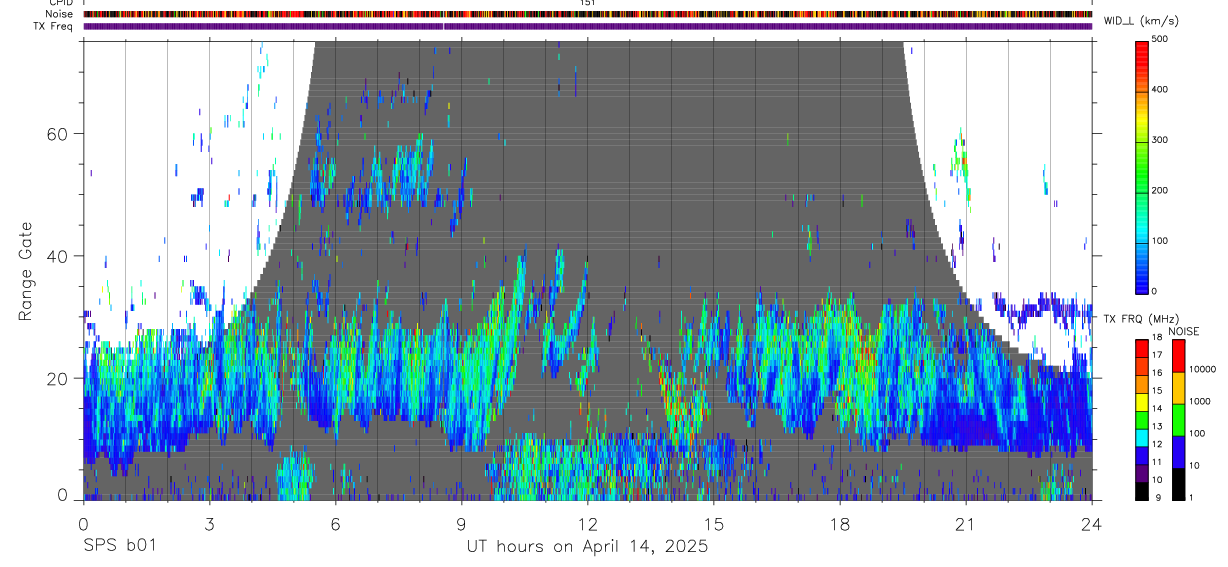Click the 12 label on TX FRQ legend
This screenshot has height=567, width=1228.
pos(1156,444)
